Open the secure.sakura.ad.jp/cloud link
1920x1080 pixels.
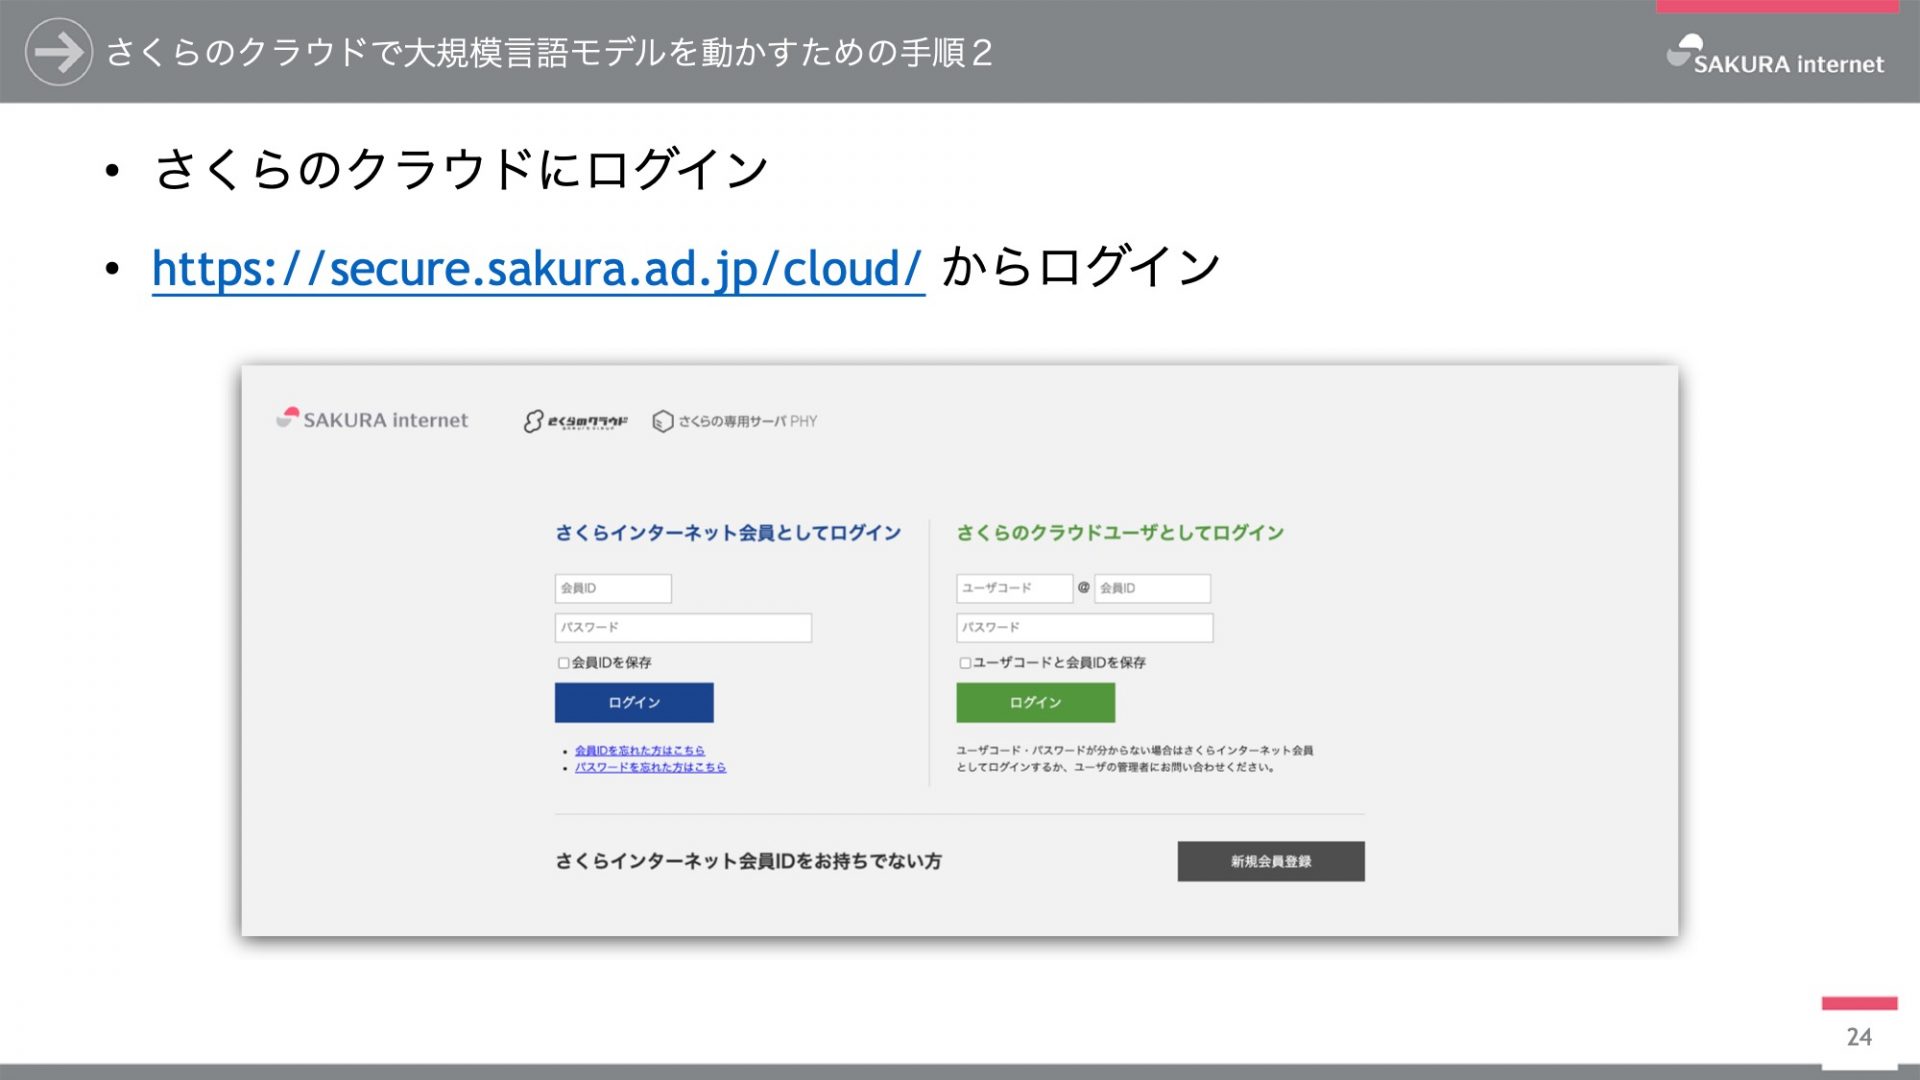[537, 268]
